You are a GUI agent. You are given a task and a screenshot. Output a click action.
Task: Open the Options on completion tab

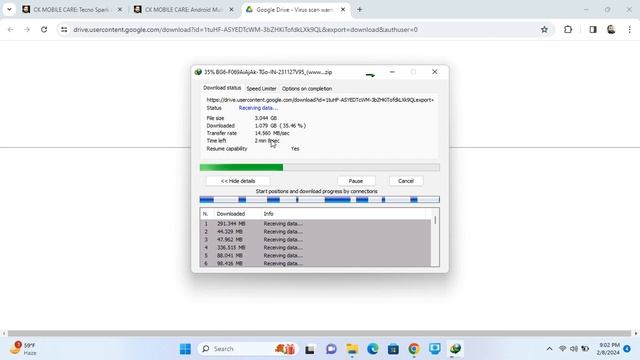[307, 89]
